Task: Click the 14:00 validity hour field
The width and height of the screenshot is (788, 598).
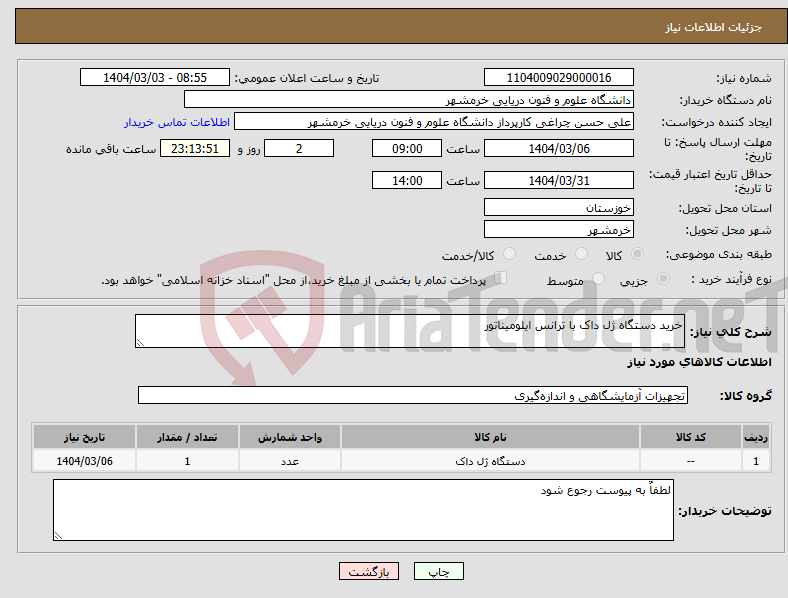Action: pyautogui.click(x=407, y=180)
